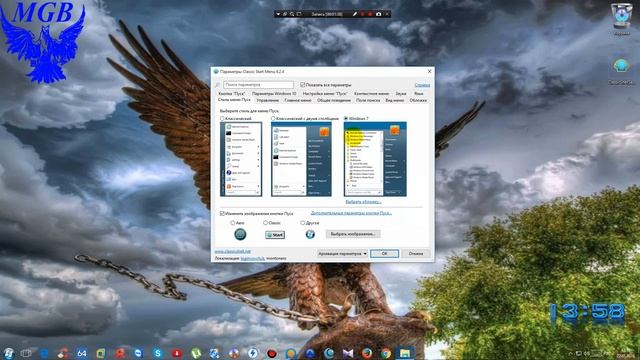640x360 pixels.
Task: Open the Recycle Bin desktop icon
Action: 621,18
